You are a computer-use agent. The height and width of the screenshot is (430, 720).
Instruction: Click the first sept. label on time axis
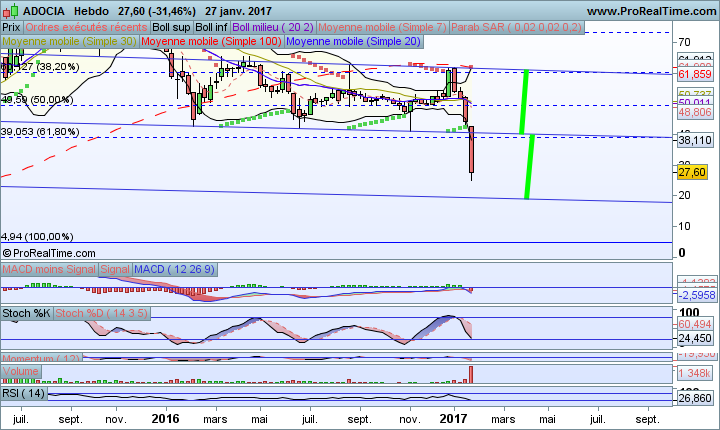pos(70,419)
